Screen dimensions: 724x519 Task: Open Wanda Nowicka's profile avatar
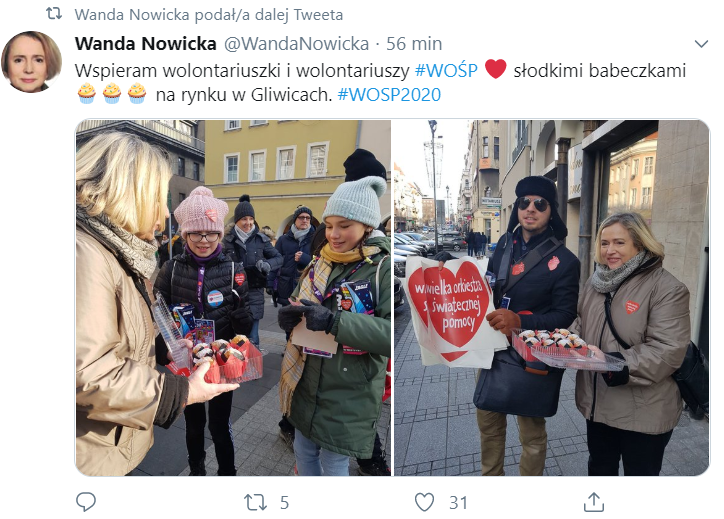tap(31, 61)
